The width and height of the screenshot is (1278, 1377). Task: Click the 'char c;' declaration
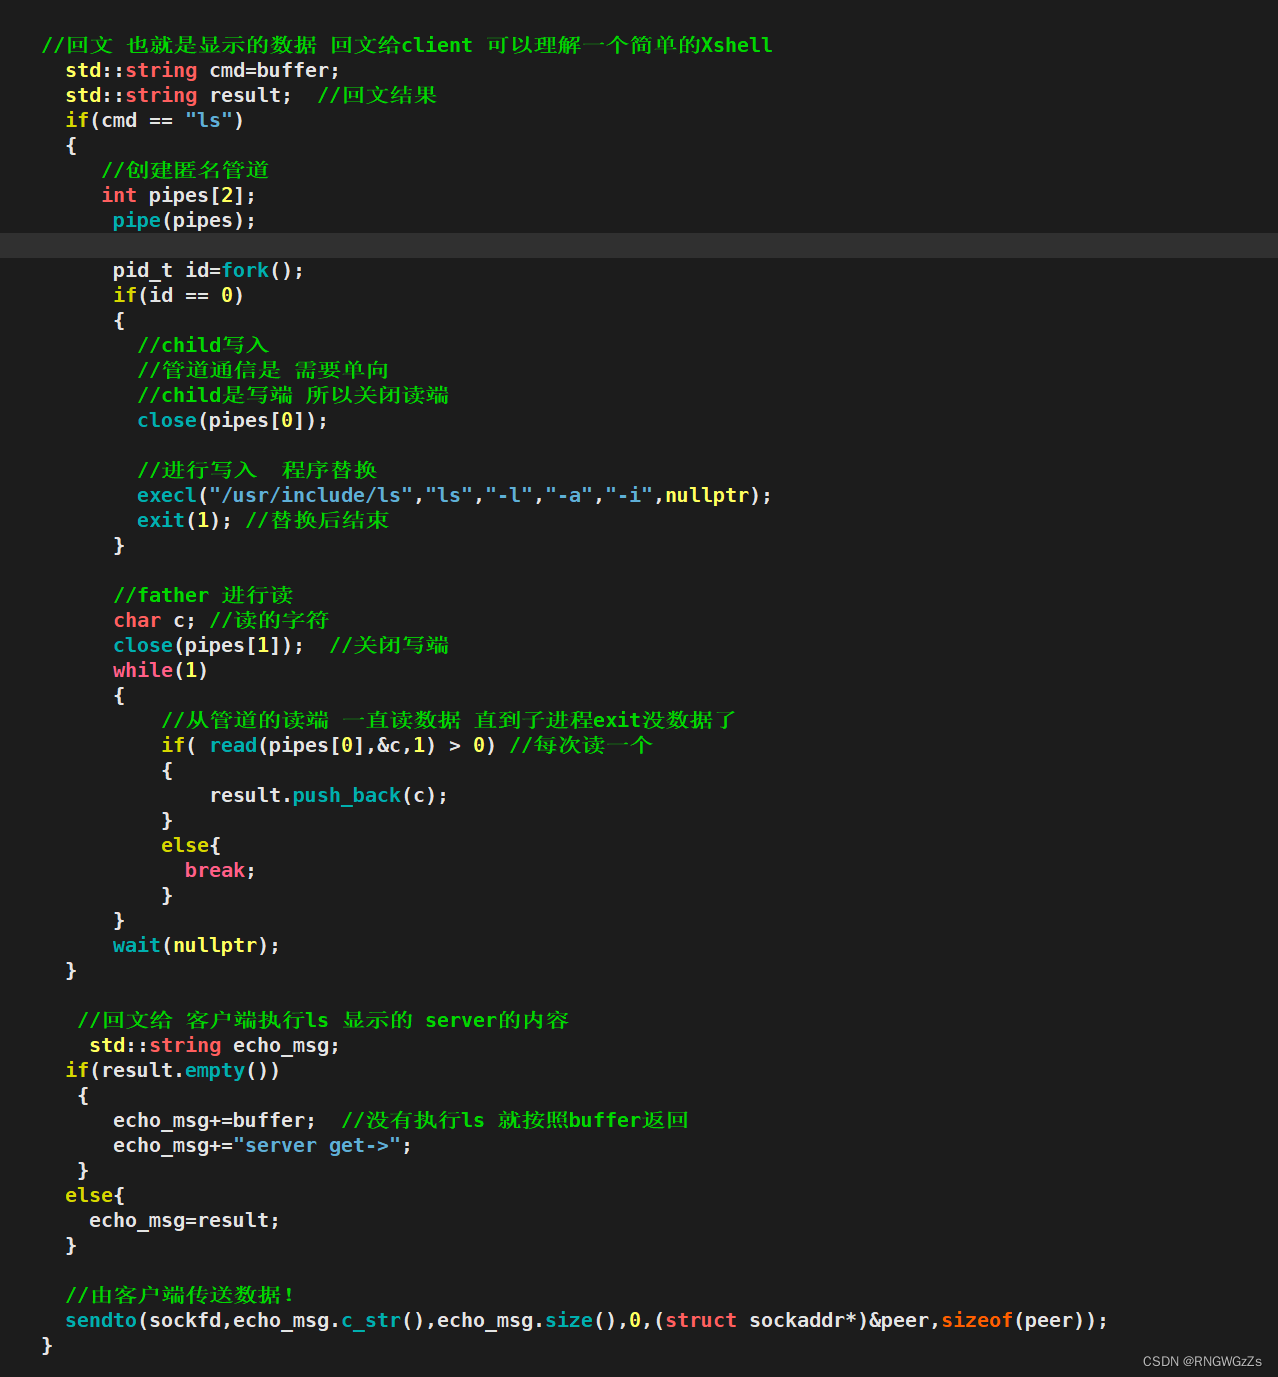pos(154,620)
